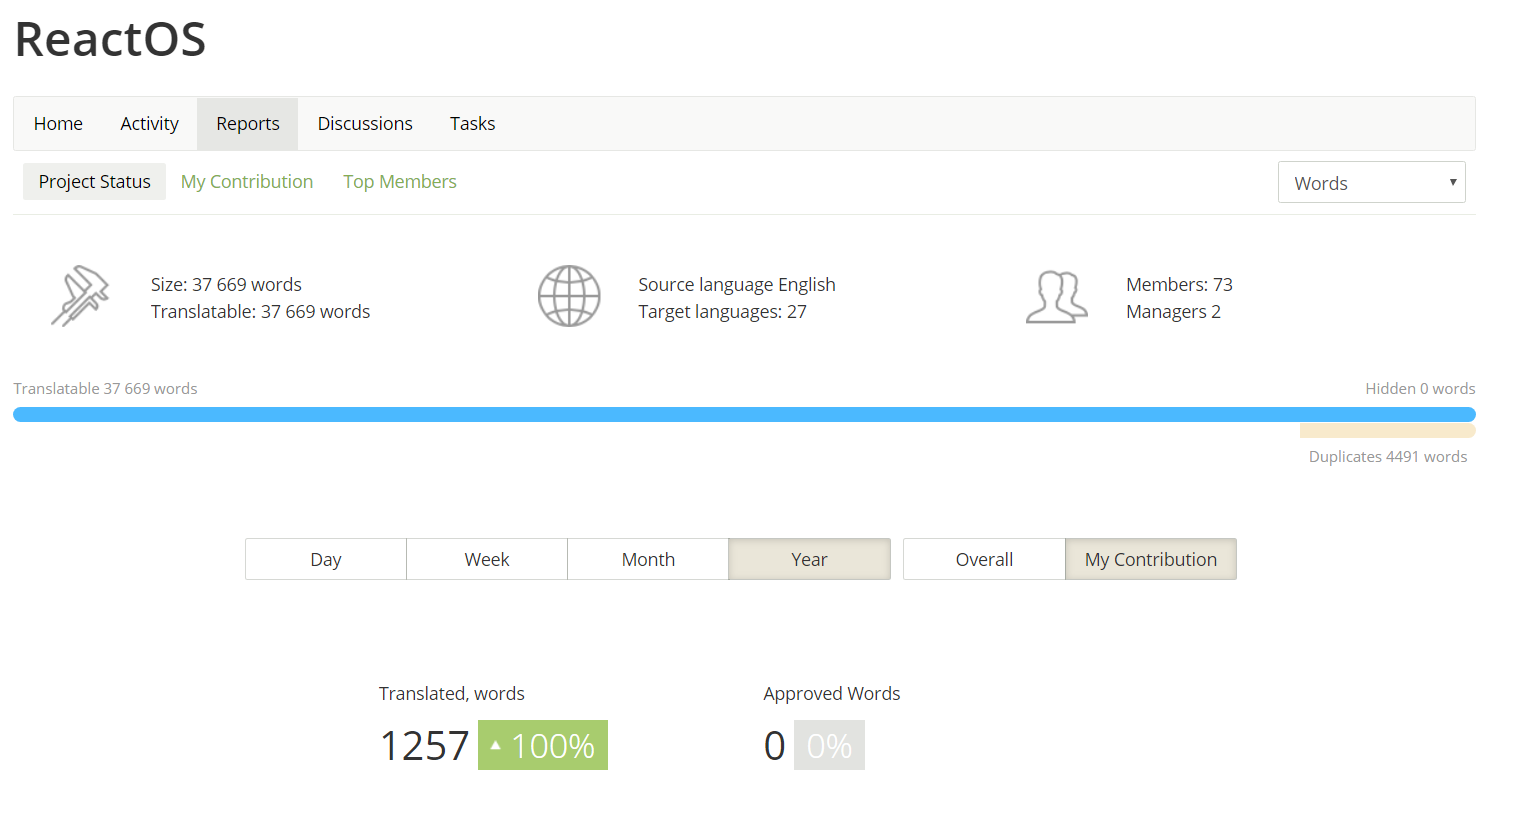This screenshot has width=1526, height=828.
Task: View the Top Members report
Action: click(x=400, y=182)
